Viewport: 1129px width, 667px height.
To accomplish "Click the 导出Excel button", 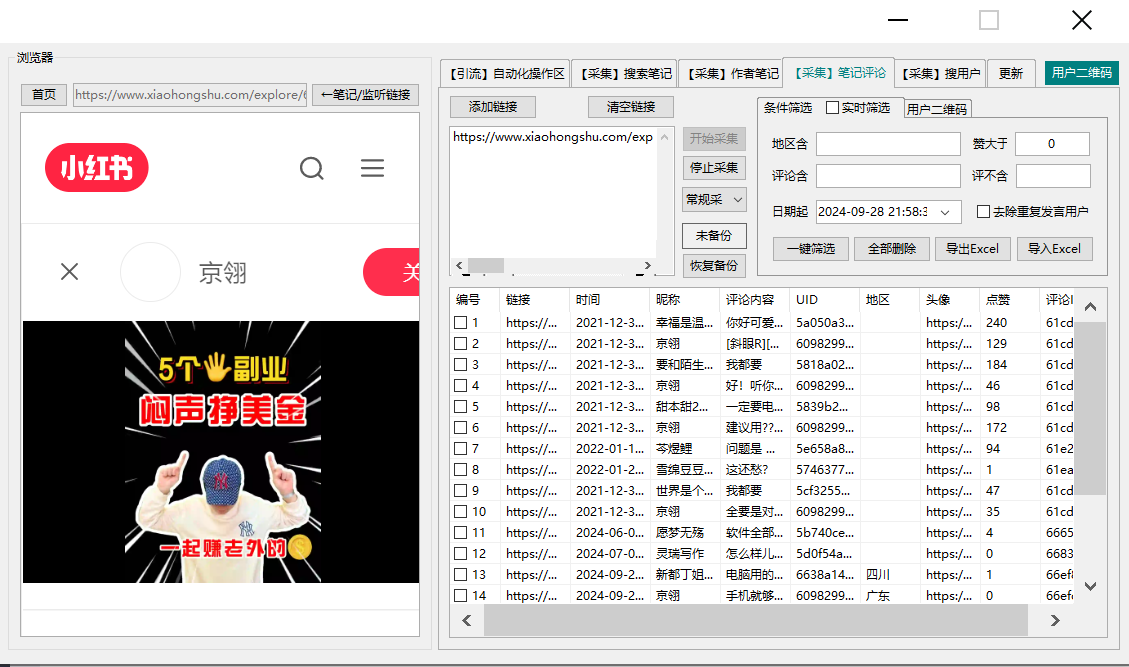I will click(x=973, y=249).
